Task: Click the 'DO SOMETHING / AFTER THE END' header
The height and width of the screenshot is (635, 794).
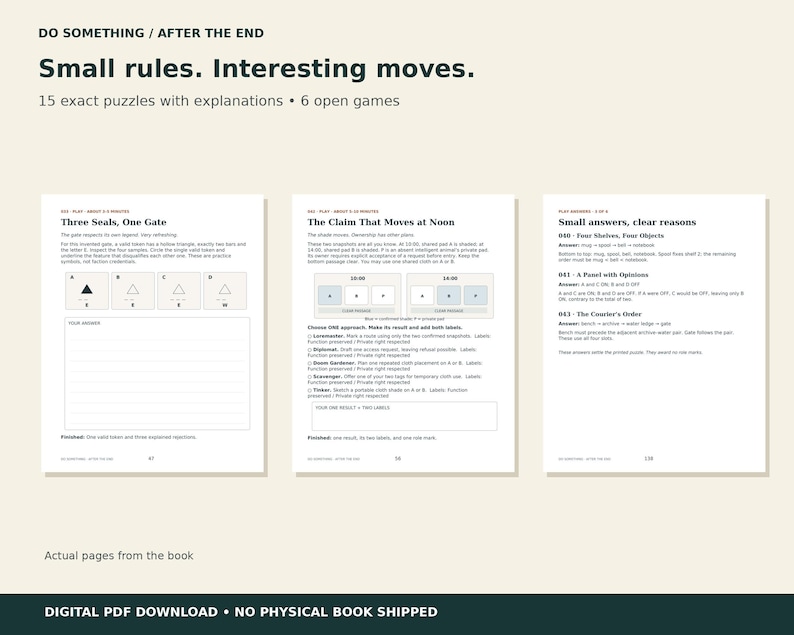Action: pyautogui.click(x=151, y=33)
